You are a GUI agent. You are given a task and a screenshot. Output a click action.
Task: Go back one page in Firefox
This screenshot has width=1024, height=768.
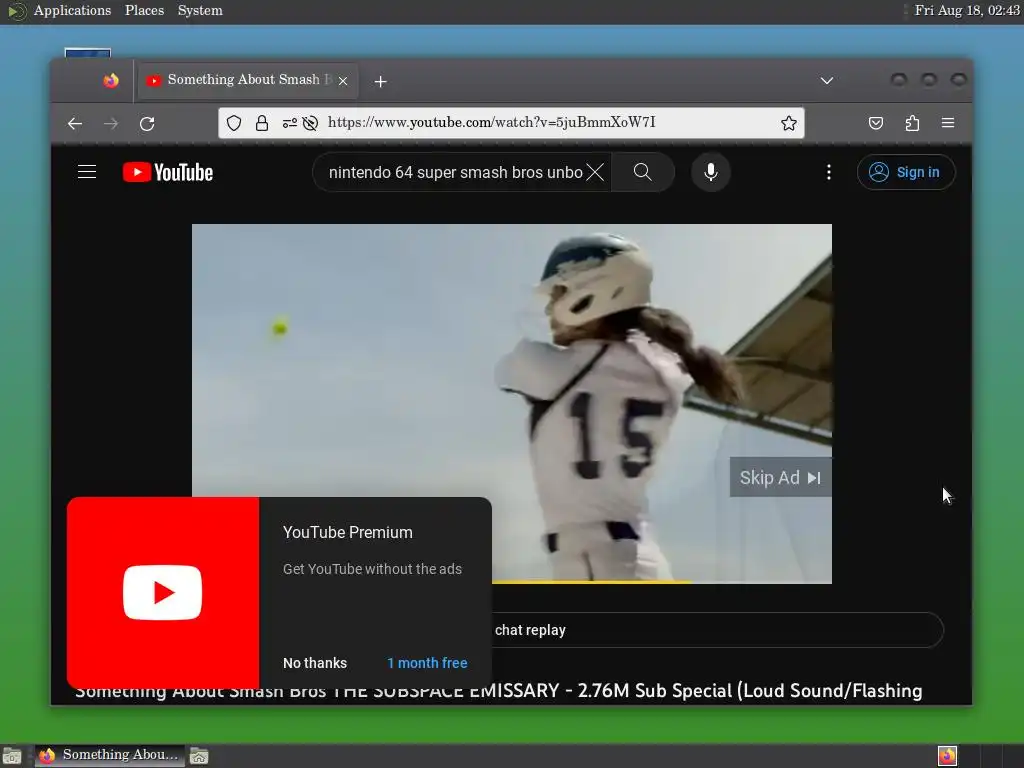tap(75, 123)
